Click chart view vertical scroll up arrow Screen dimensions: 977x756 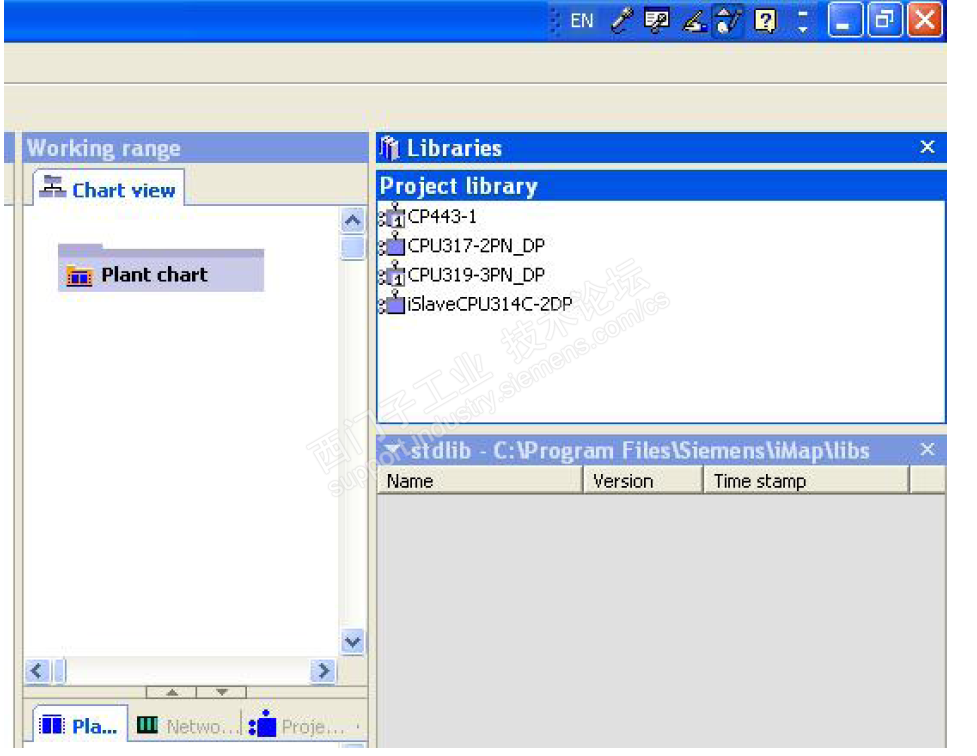(x=353, y=220)
